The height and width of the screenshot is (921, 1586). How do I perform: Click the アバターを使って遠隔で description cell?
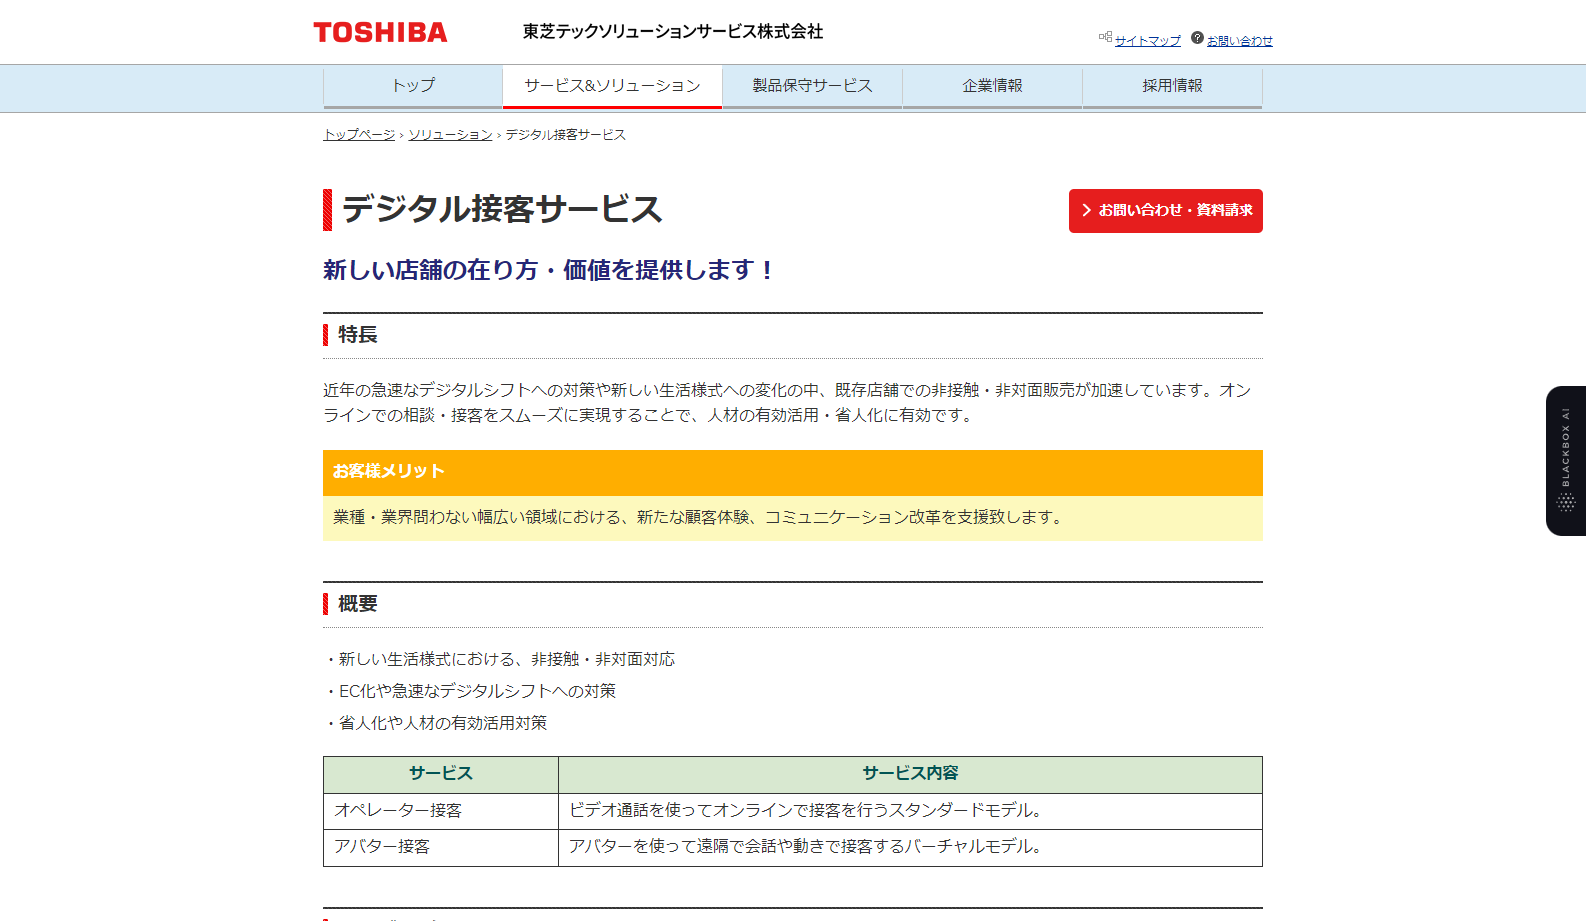point(910,847)
